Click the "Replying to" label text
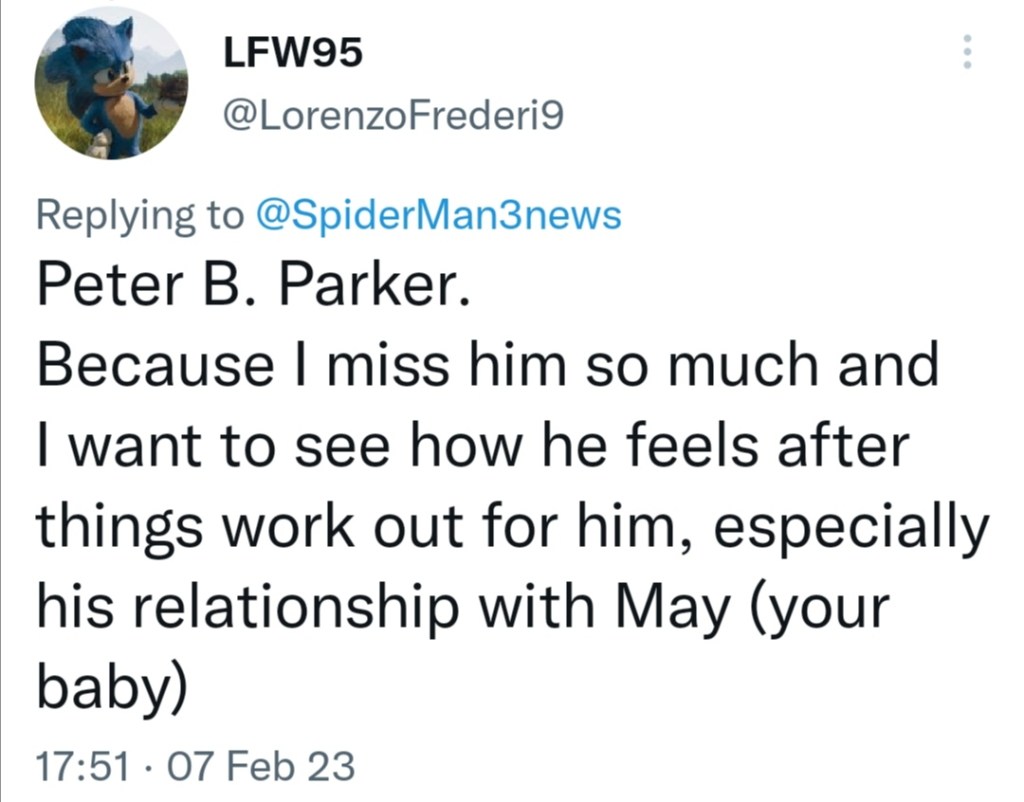 (x=139, y=215)
